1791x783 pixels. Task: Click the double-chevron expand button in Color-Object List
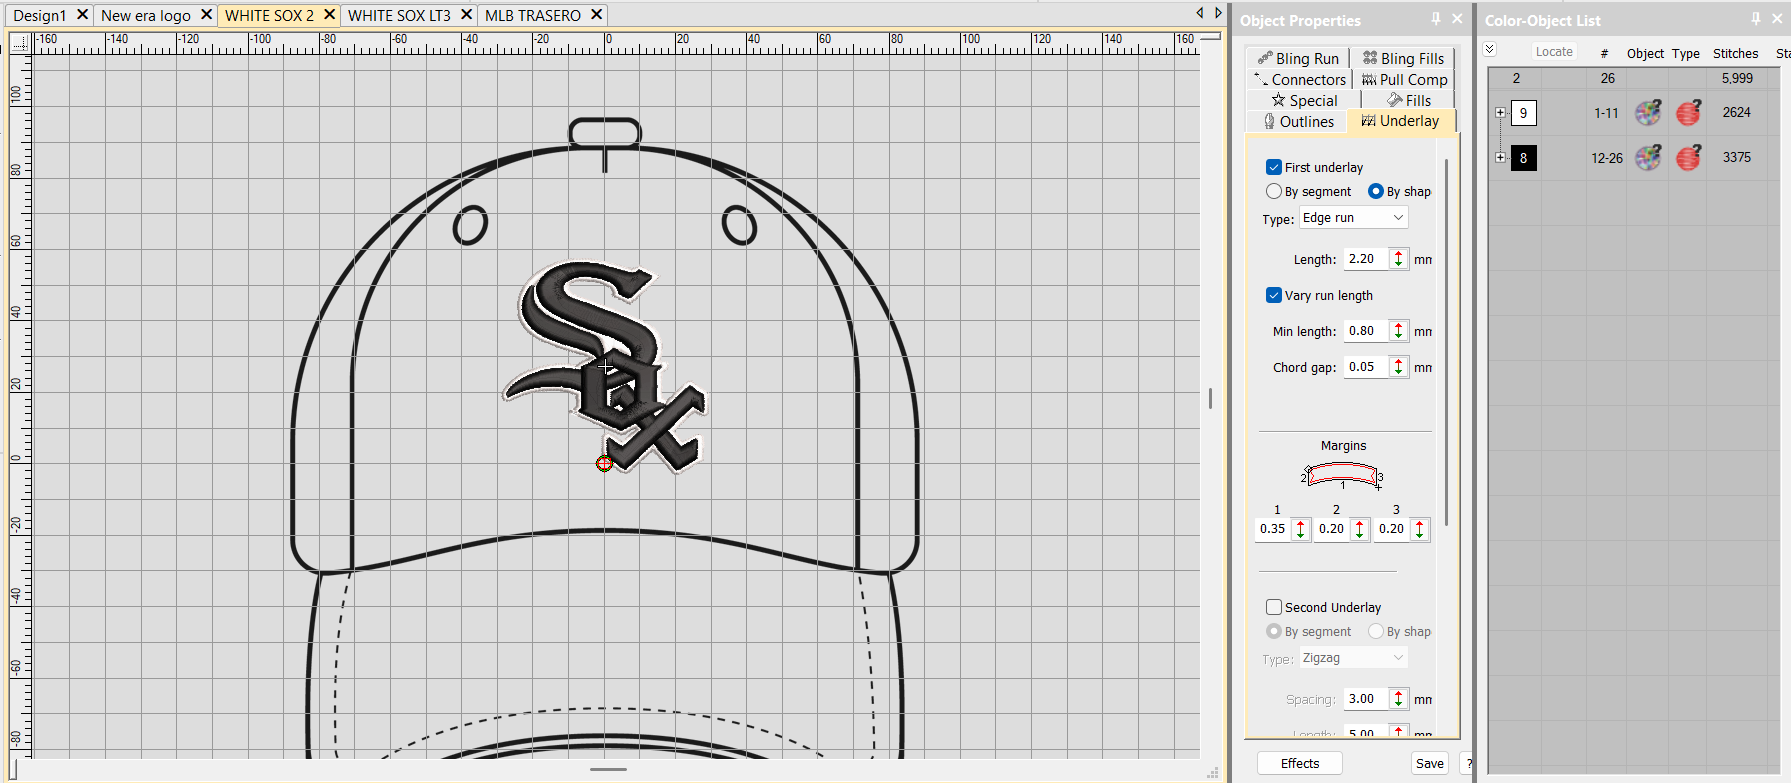(x=1489, y=50)
